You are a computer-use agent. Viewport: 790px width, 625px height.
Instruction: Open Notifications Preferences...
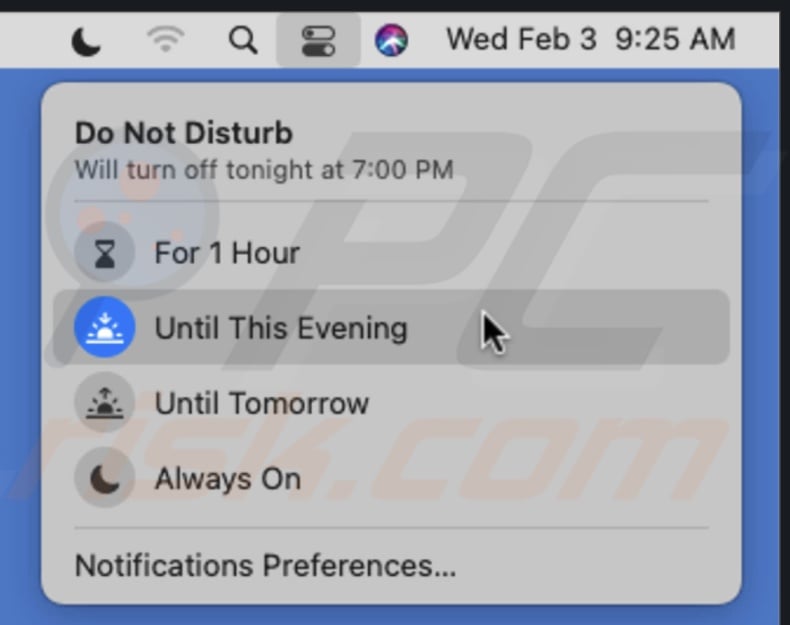click(x=266, y=566)
